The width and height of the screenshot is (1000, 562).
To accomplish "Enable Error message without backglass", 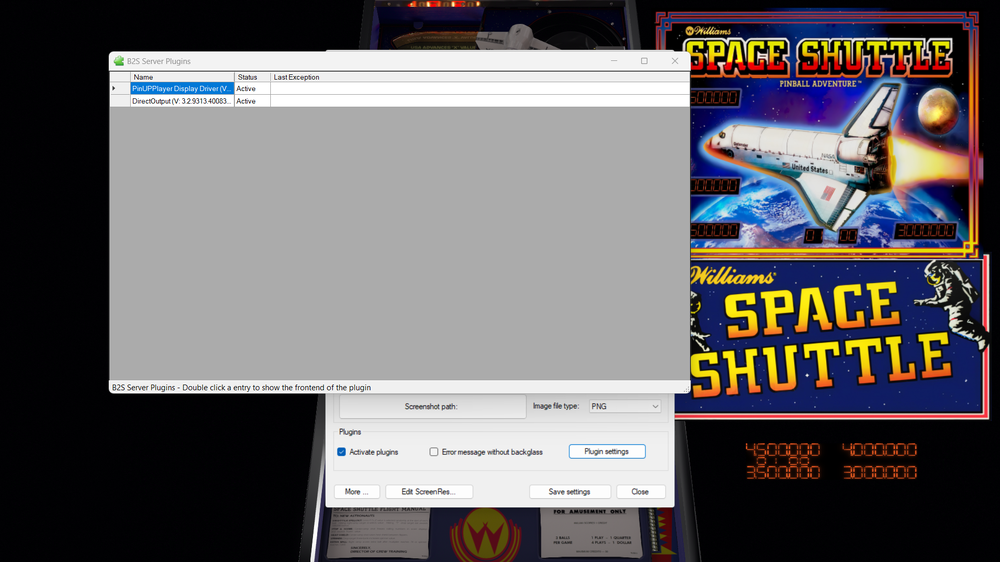I will tap(434, 452).
